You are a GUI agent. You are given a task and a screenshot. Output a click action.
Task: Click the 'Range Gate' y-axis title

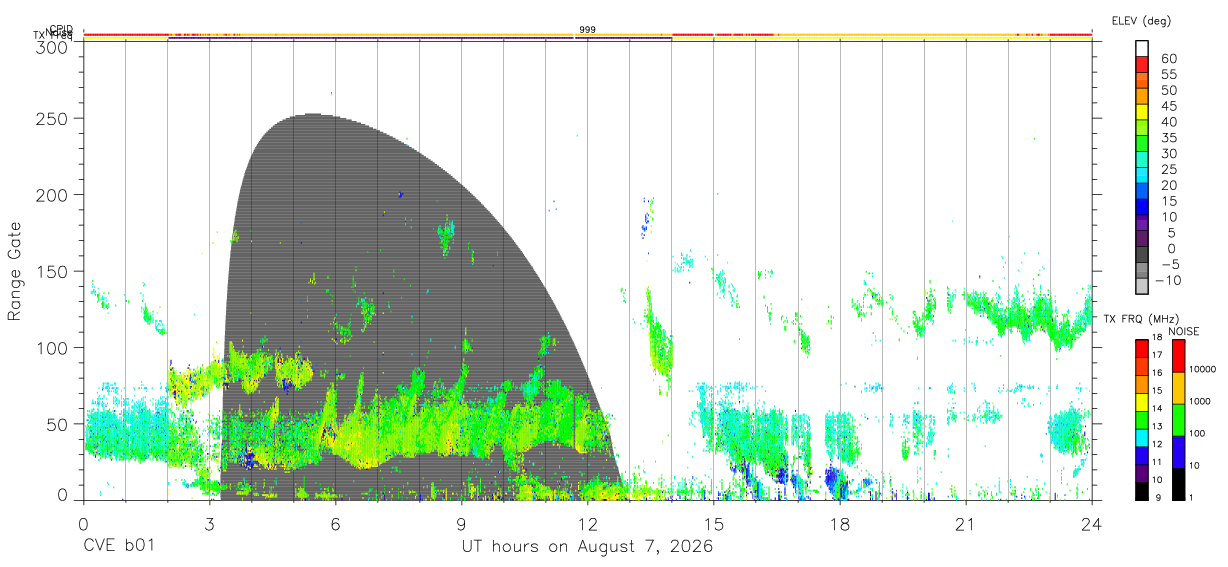coord(15,272)
